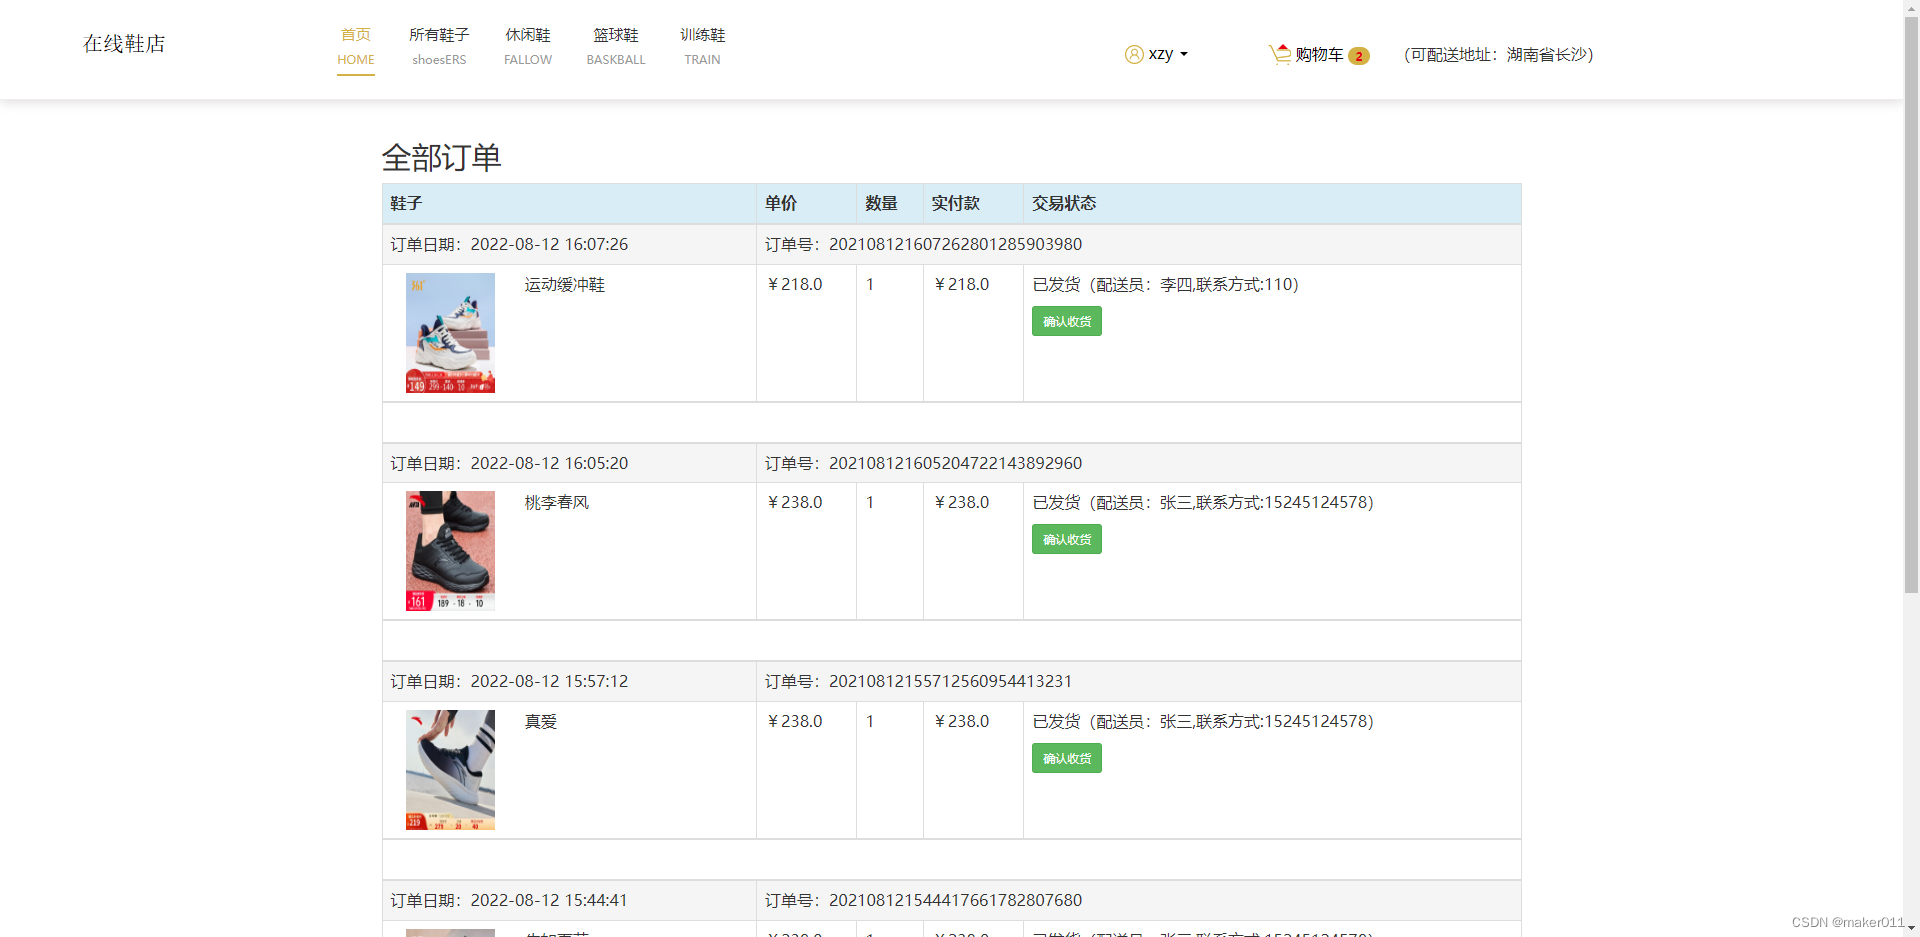Open the 购物车 cart link
Viewport: 1920px width, 937px height.
[1319, 55]
